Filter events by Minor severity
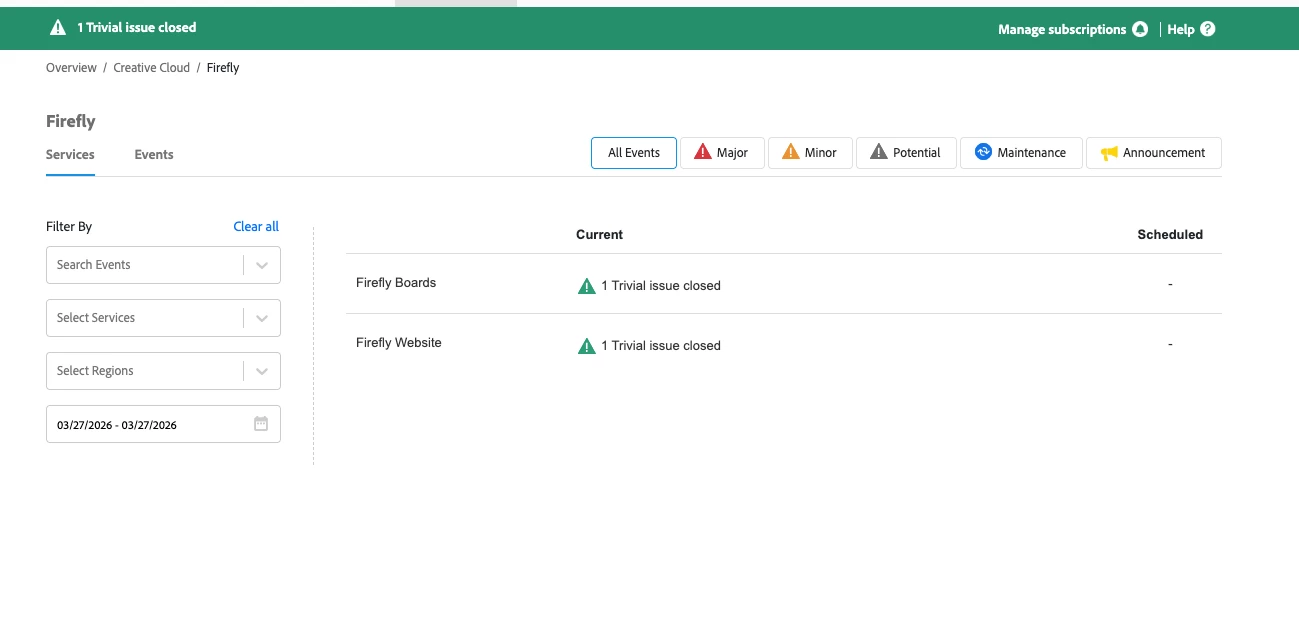The width and height of the screenshot is (1299, 617). (810, 153)
